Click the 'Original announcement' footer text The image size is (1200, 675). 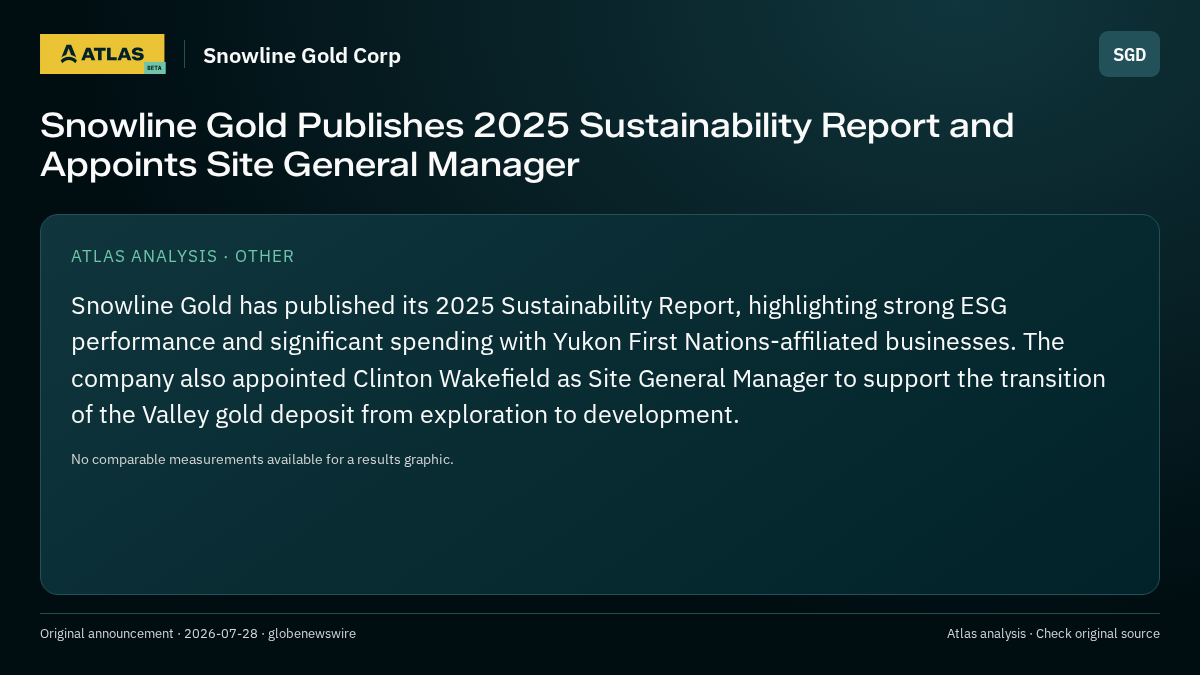[x=198, y=633]
